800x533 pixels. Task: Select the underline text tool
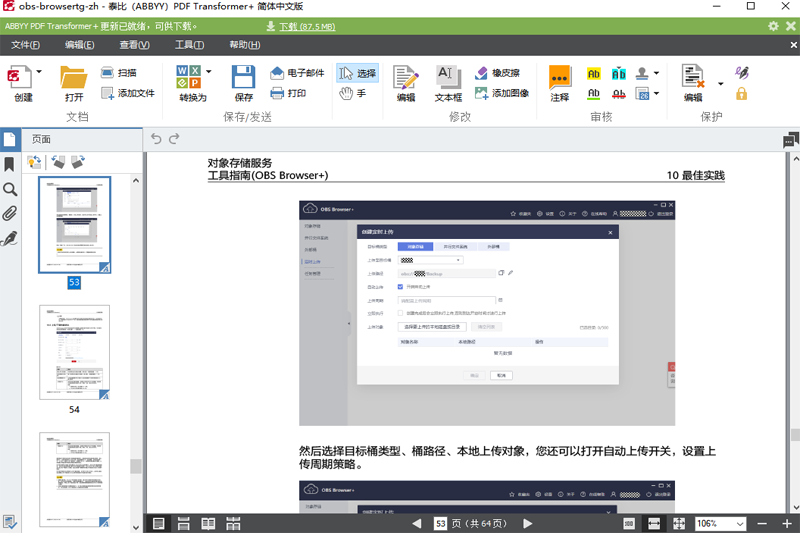pyautogui.click(x=593, y=93)
